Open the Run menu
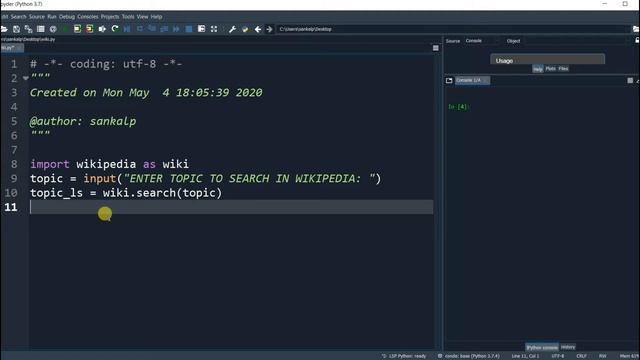640x360 pixels. (52, 17)
